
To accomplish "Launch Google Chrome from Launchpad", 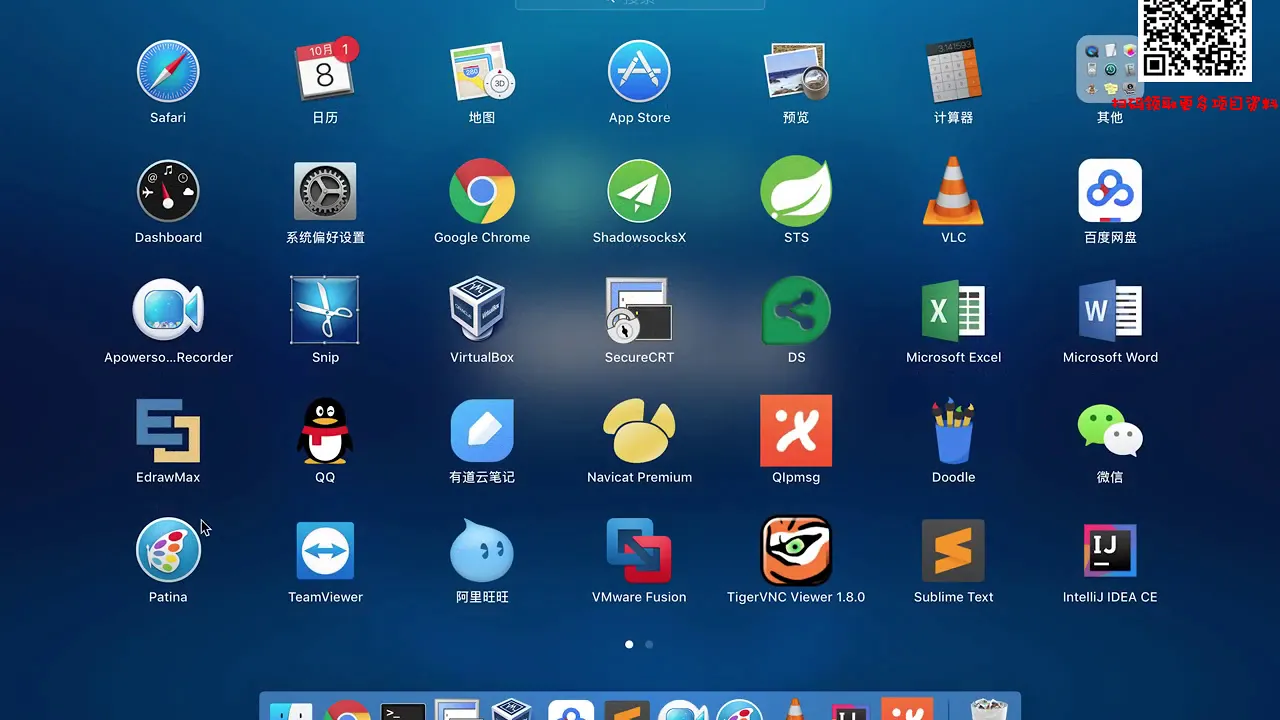I will coord(482,191).
